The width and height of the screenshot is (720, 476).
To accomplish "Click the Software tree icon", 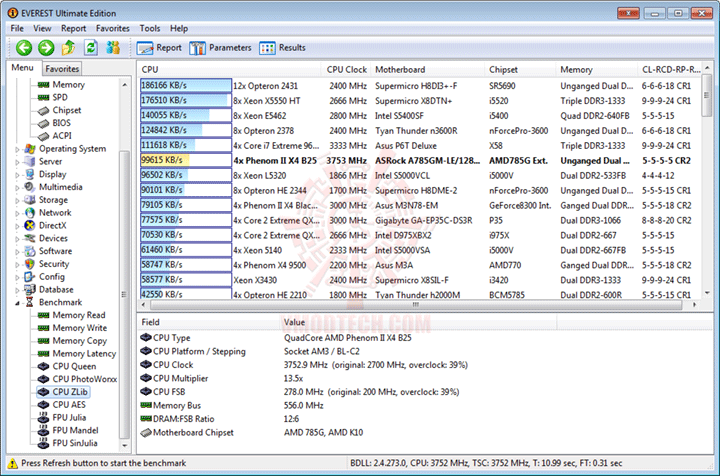I will tap(30, 251).
